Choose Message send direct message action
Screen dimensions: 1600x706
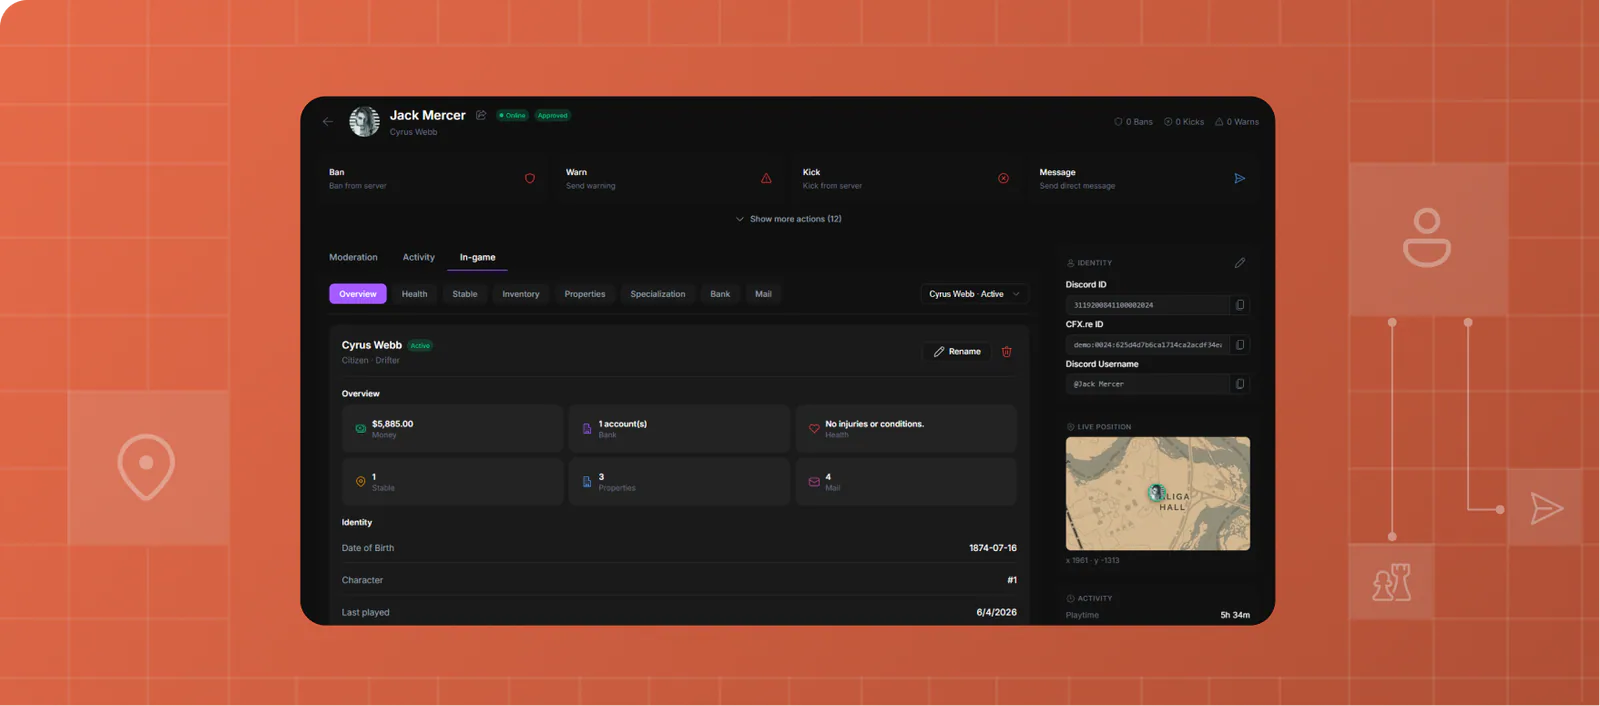(x=1143, y=178)
